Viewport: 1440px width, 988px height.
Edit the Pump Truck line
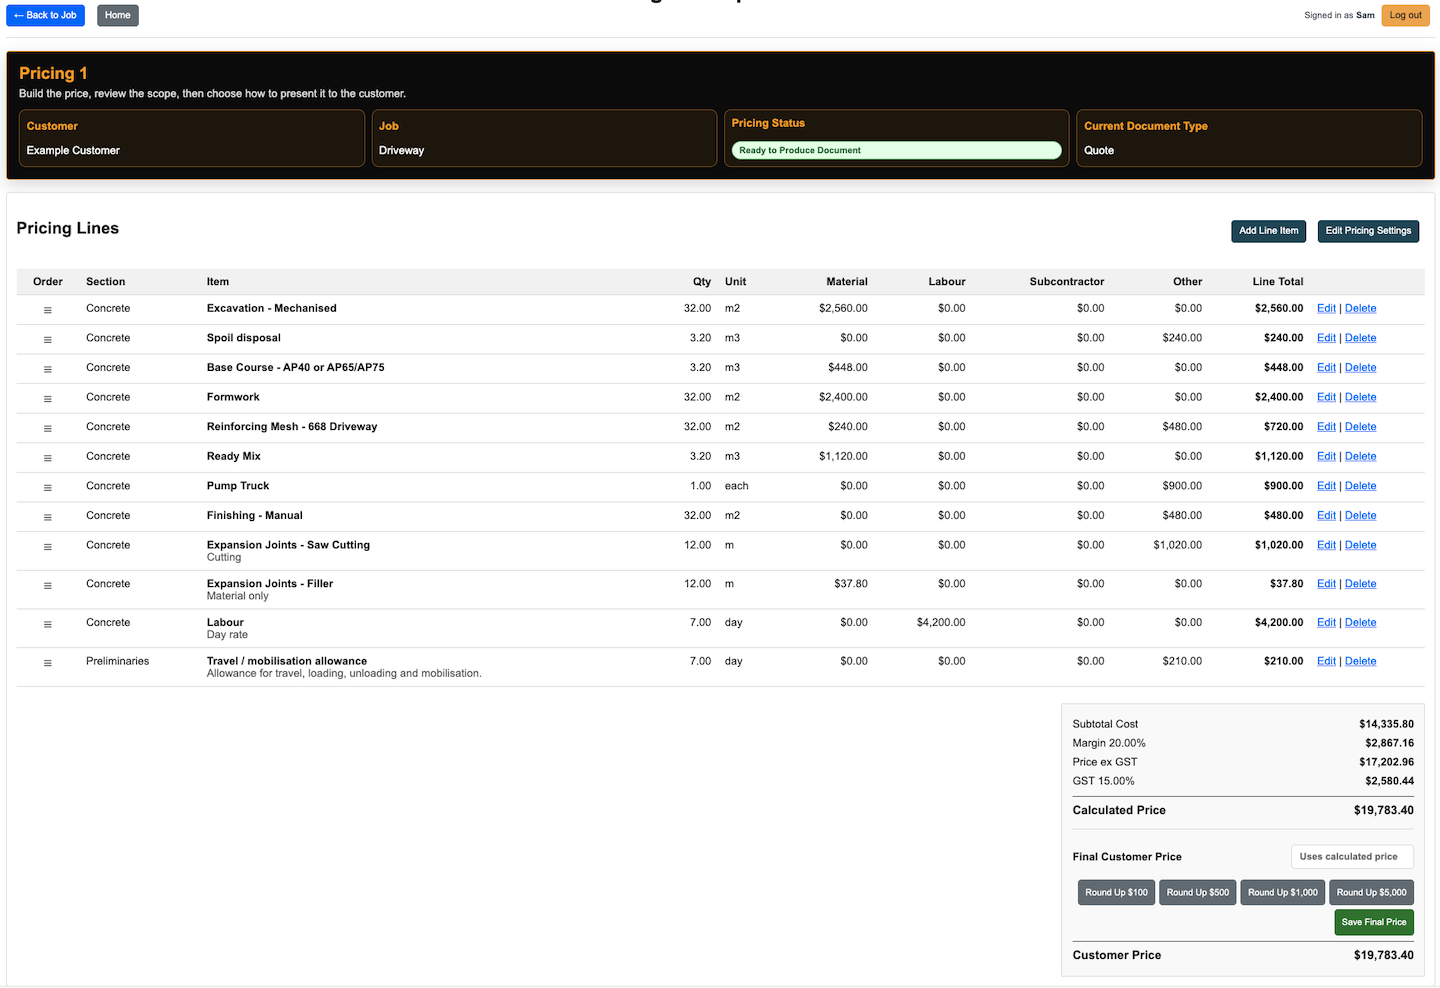tap(1326, 486)
